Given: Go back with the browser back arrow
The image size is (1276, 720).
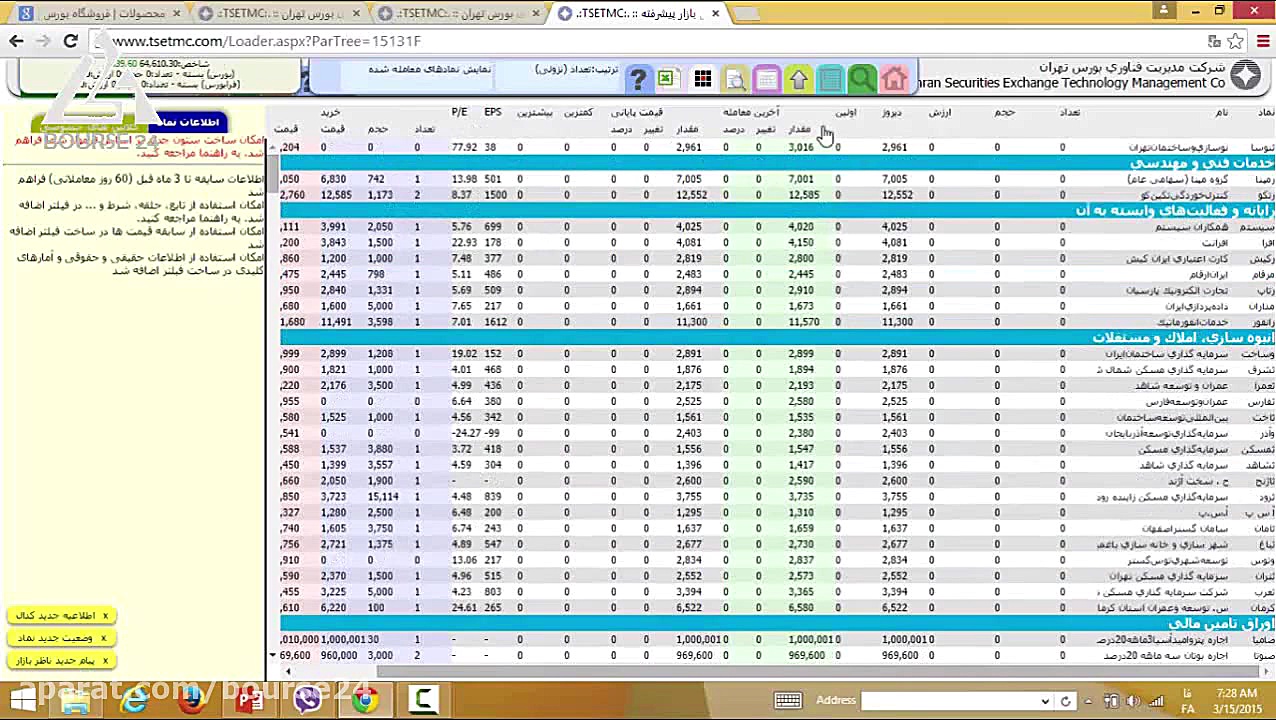Looking at the screenshot, I should (x=16, y=41).
